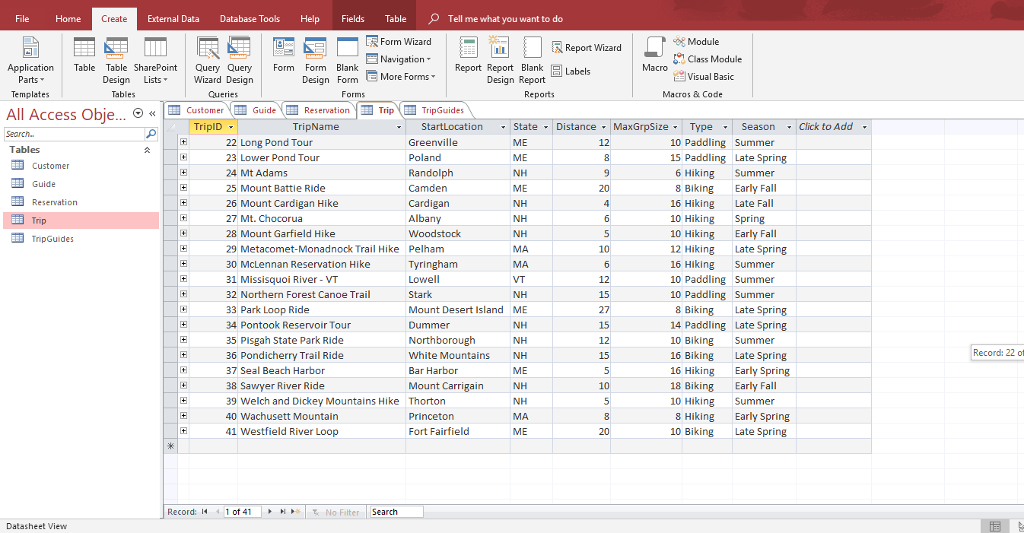
Task: Switch to the Database Tools tab
Action: pyautogui.click(x=249, y=19)
